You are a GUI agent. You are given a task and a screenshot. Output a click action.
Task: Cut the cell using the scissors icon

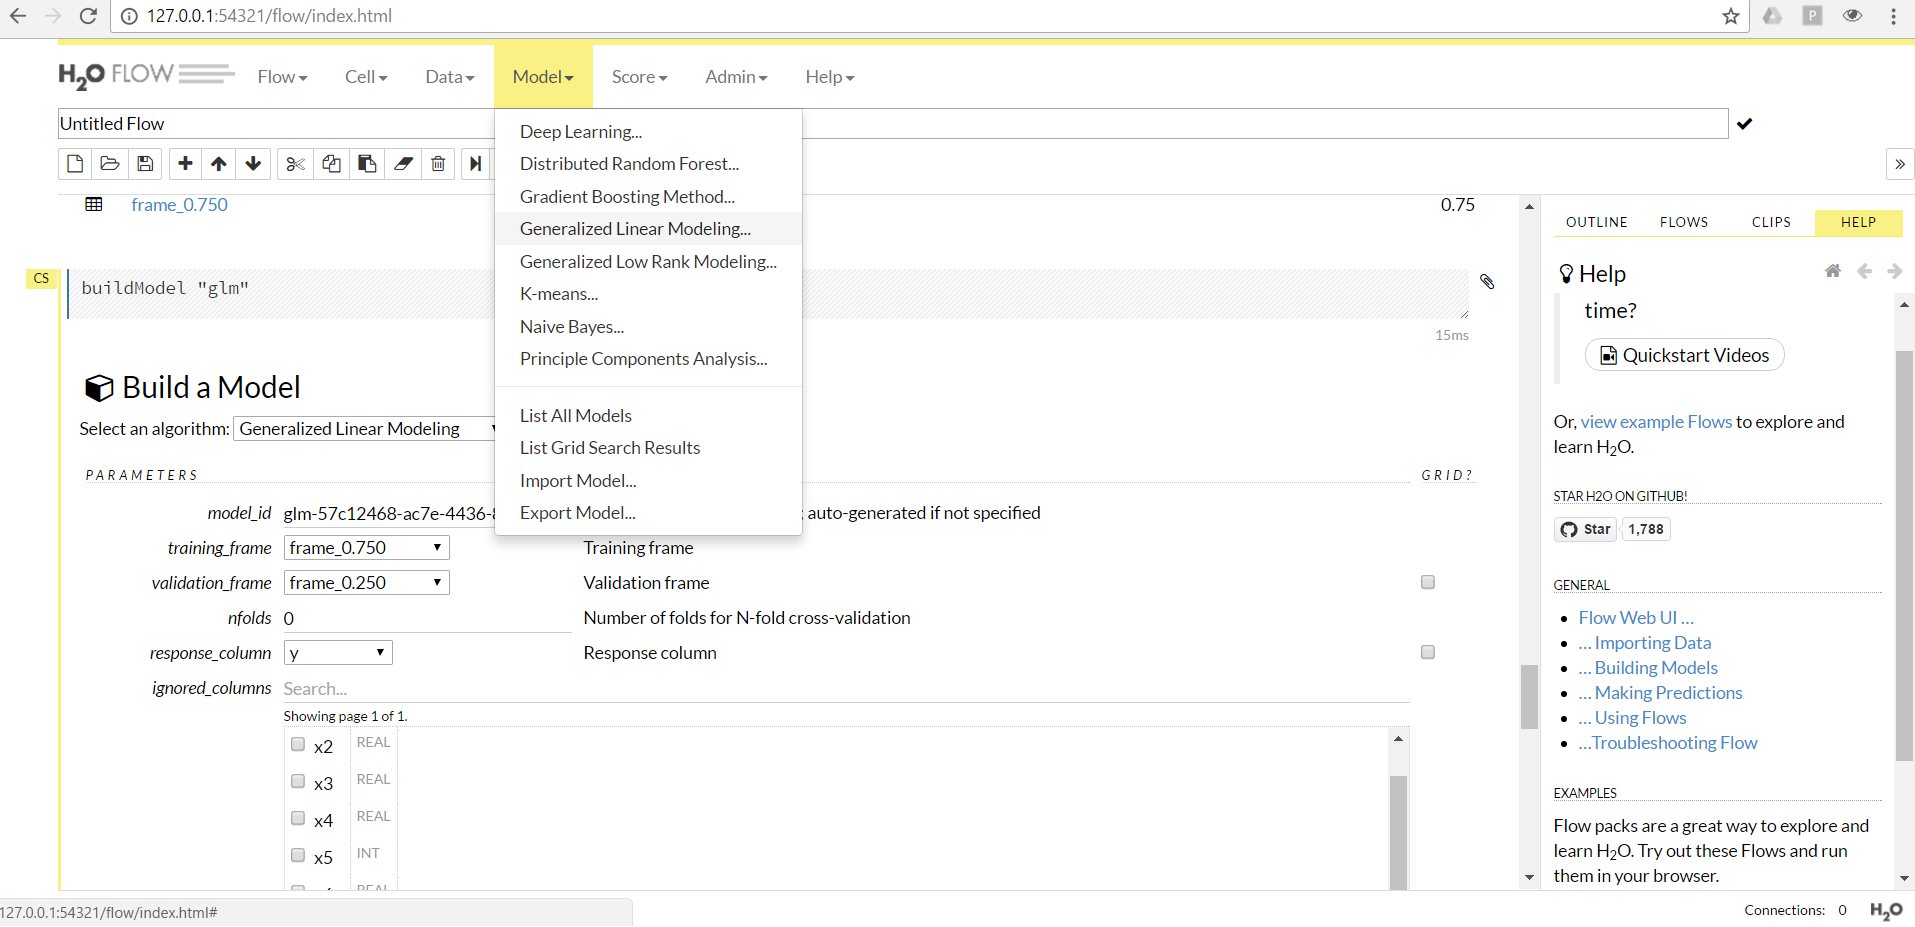click(x=295, y=164)
